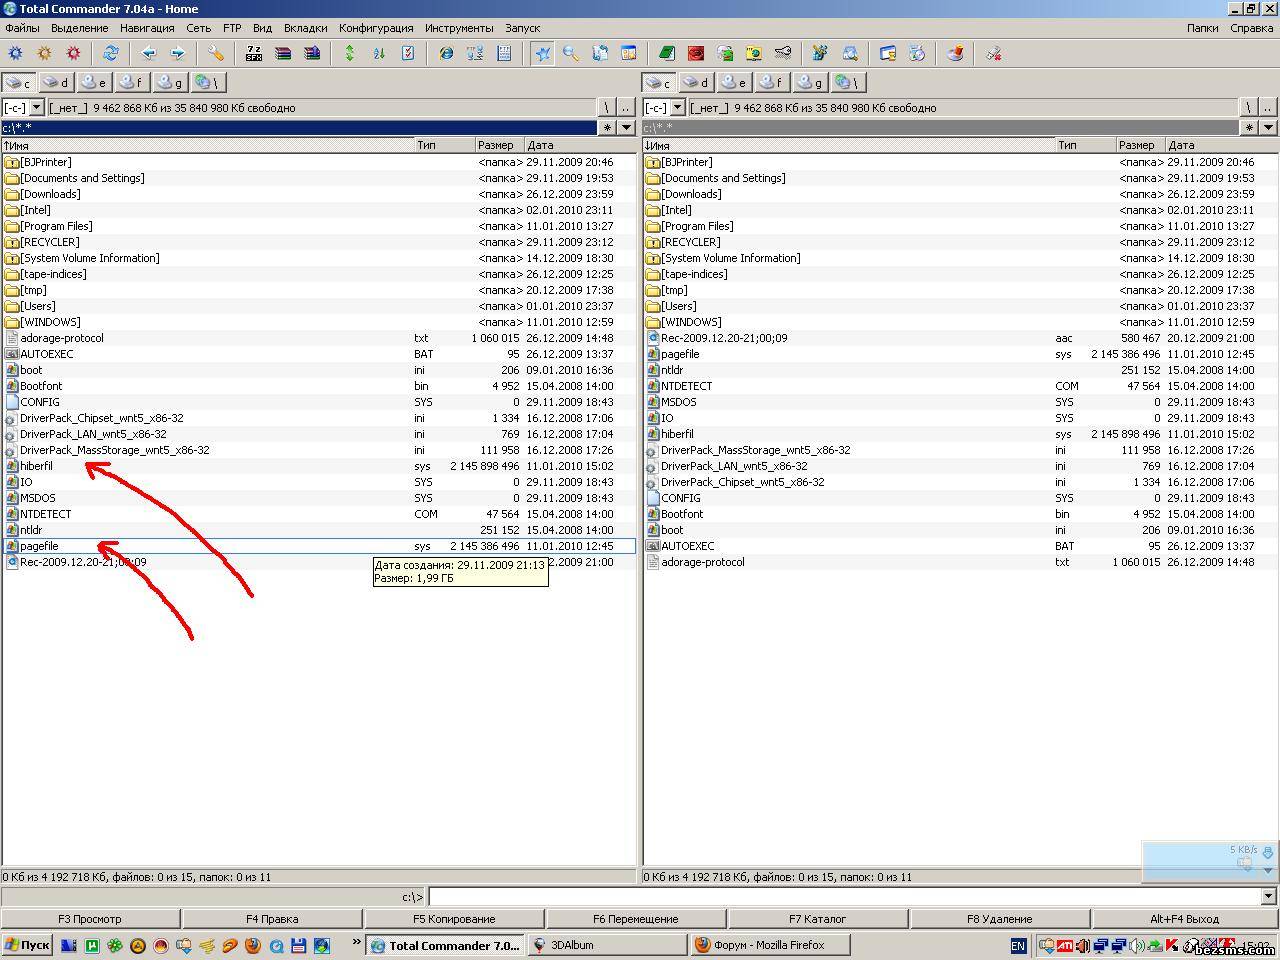
Task: Click F3 Просмотр button
Action: [90, 919]
